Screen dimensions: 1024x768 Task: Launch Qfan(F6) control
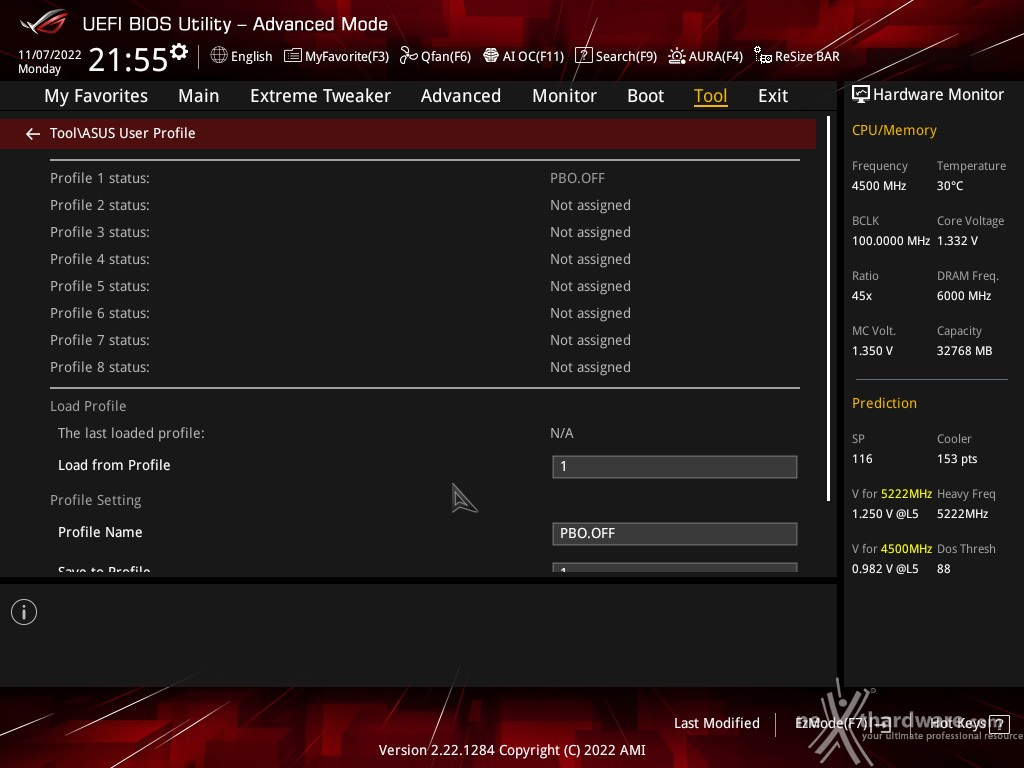pos(445,57)
